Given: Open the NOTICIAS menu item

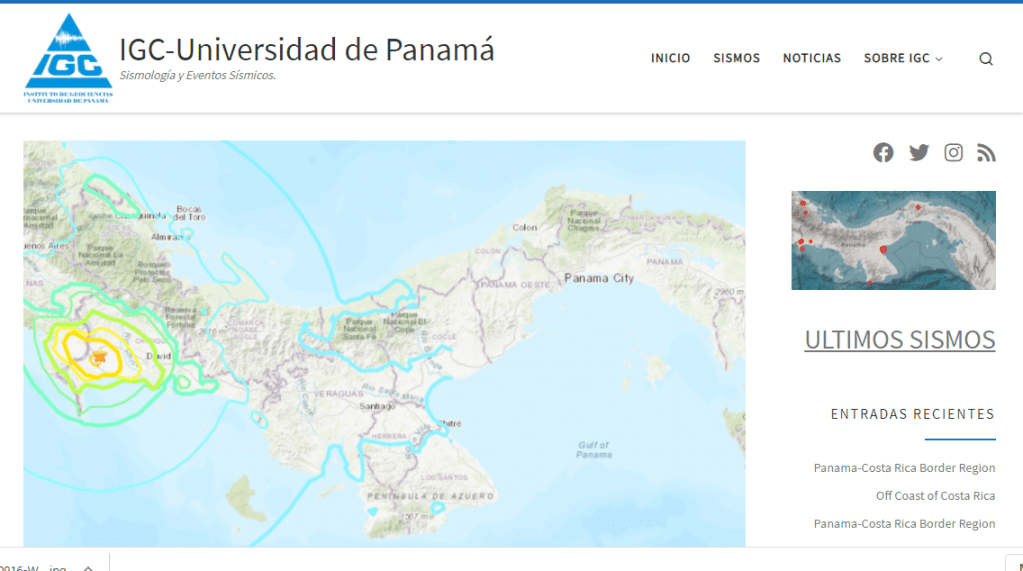Looking at the screenshot, I should pos(812,58).
